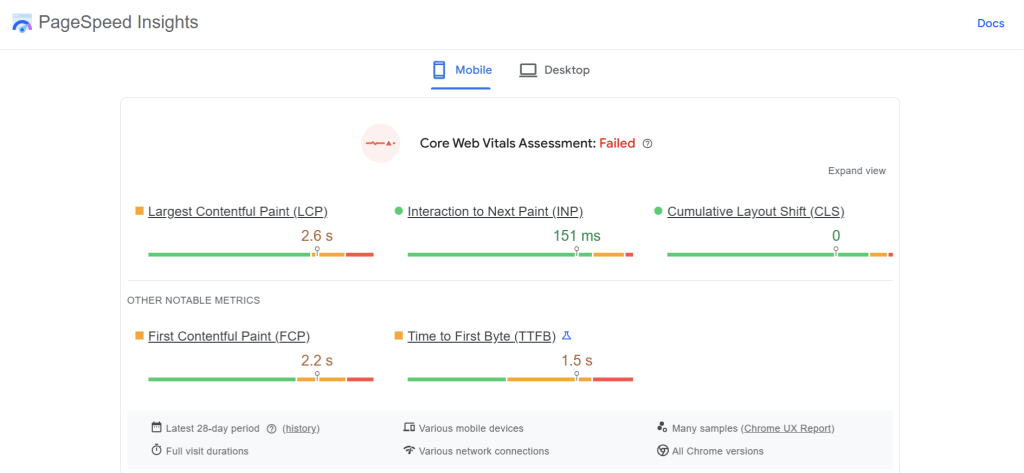Click the Latest 28-day period text

[x=213, y=429]
